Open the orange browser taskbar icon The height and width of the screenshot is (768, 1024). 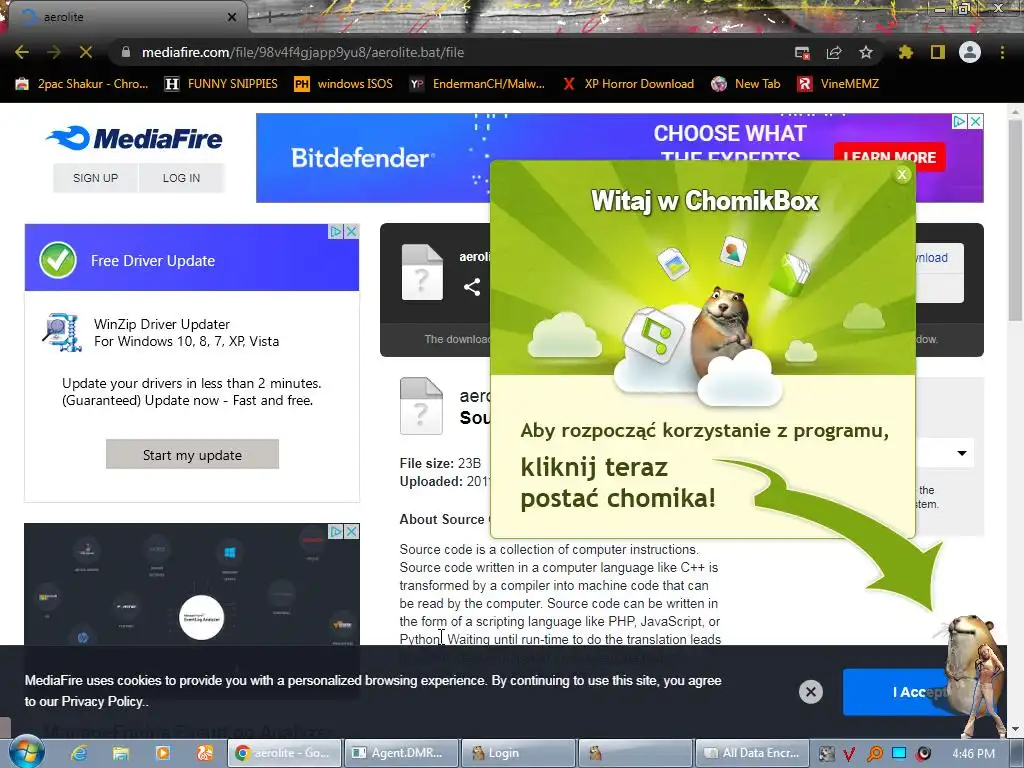(x=205, y=753)
